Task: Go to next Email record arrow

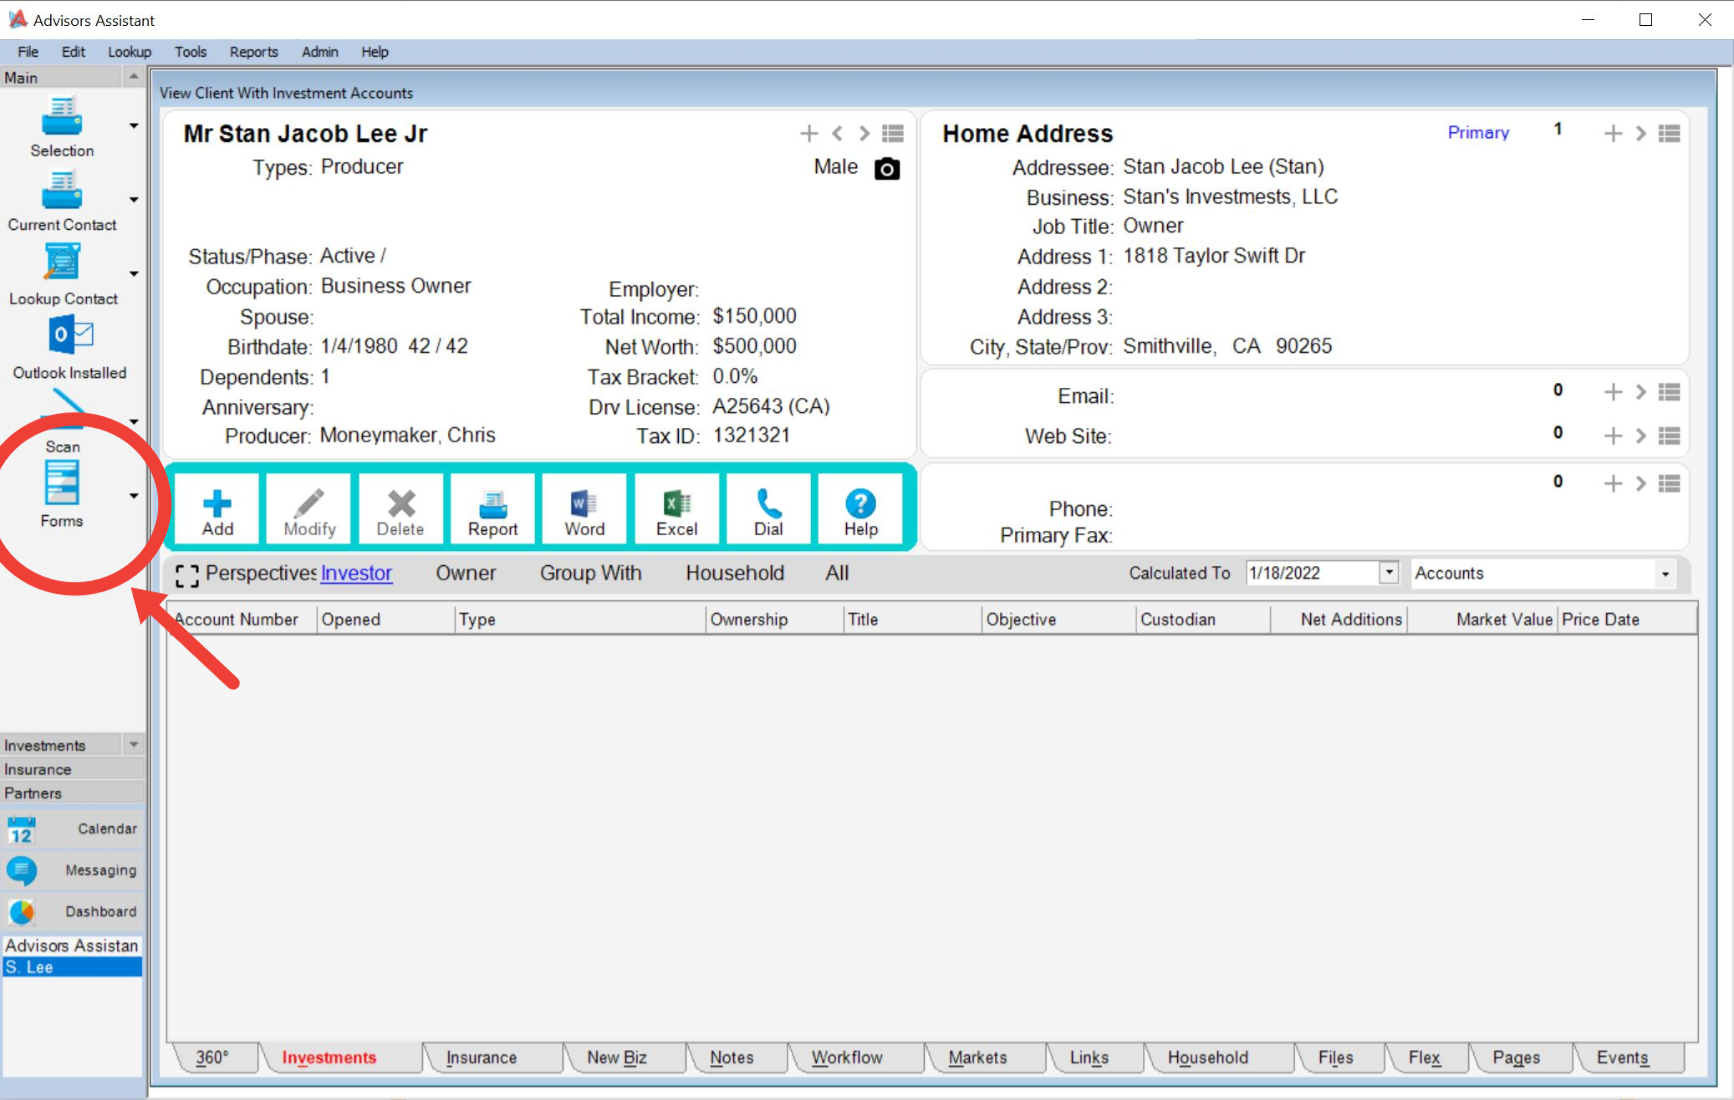Action: pyautogui.click(x=1640, y=392)
